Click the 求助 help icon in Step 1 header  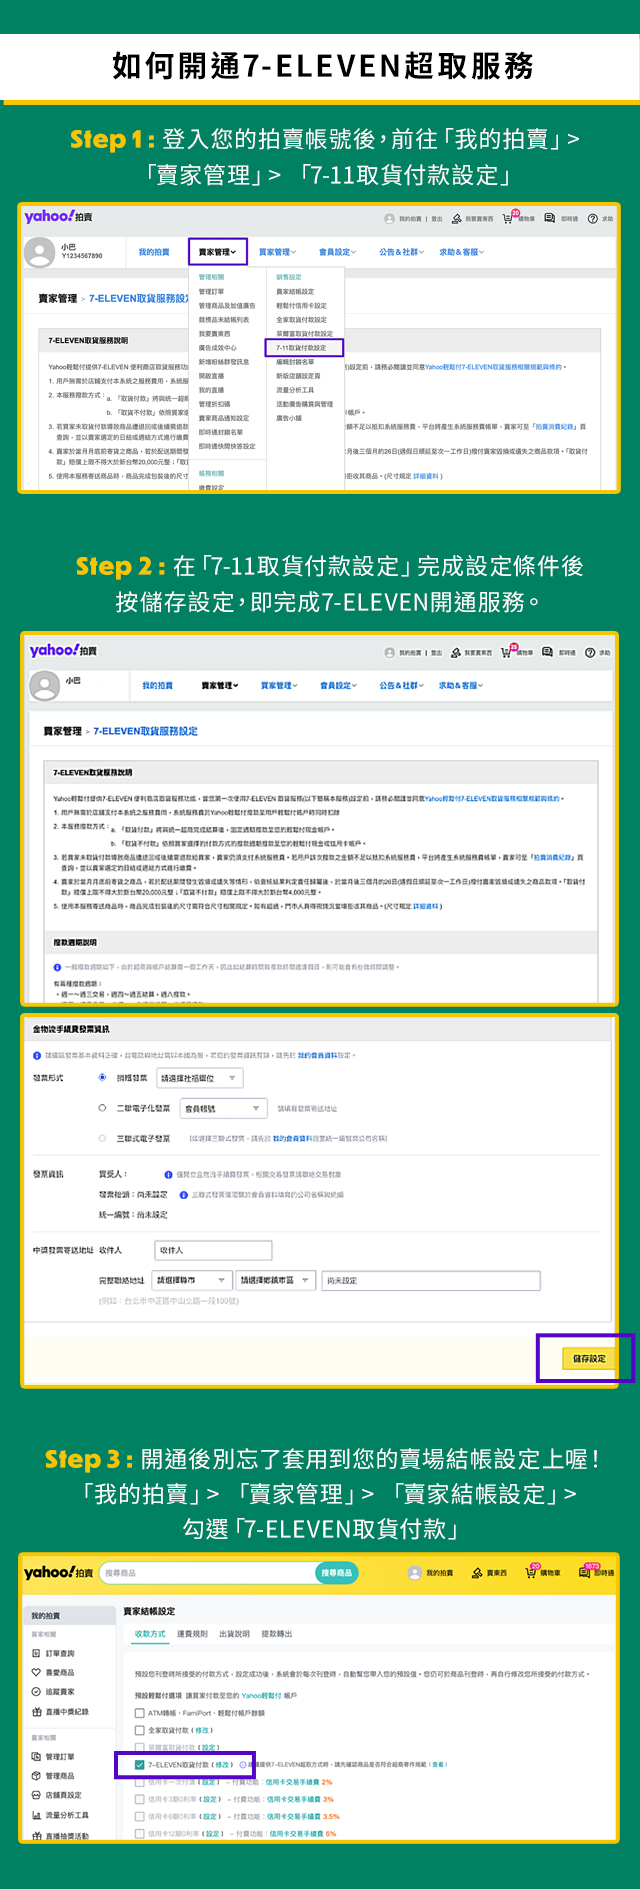pos(593,218)
